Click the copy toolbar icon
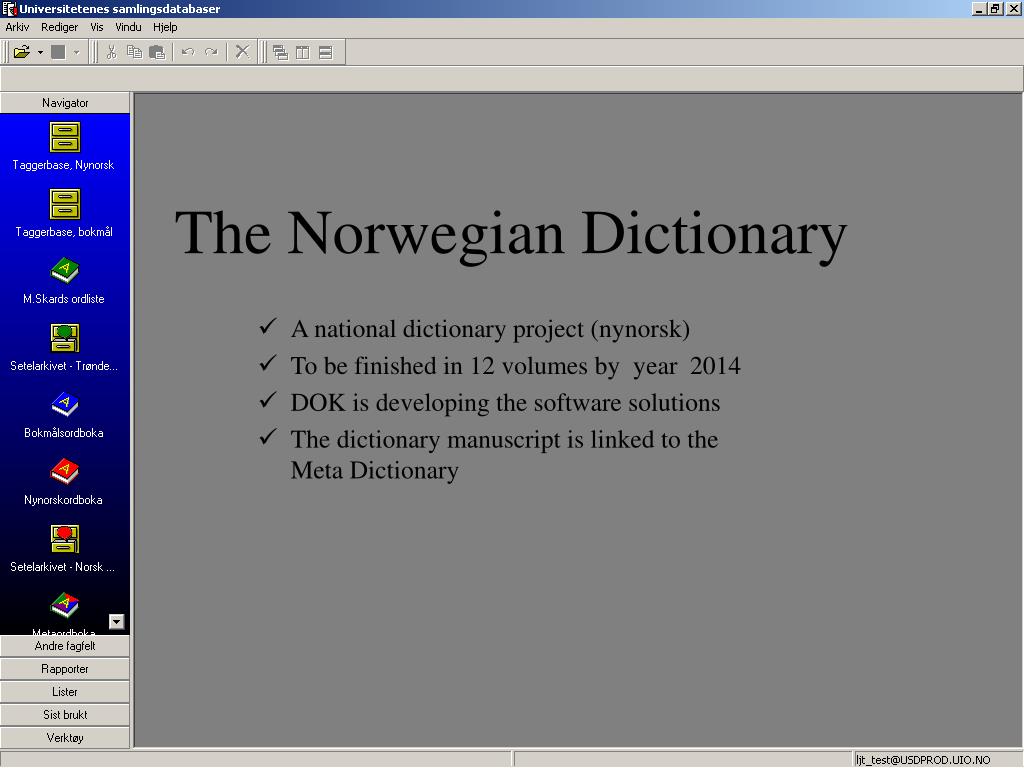The width and height of the screenshot is (1024, 768). [135, 52]
